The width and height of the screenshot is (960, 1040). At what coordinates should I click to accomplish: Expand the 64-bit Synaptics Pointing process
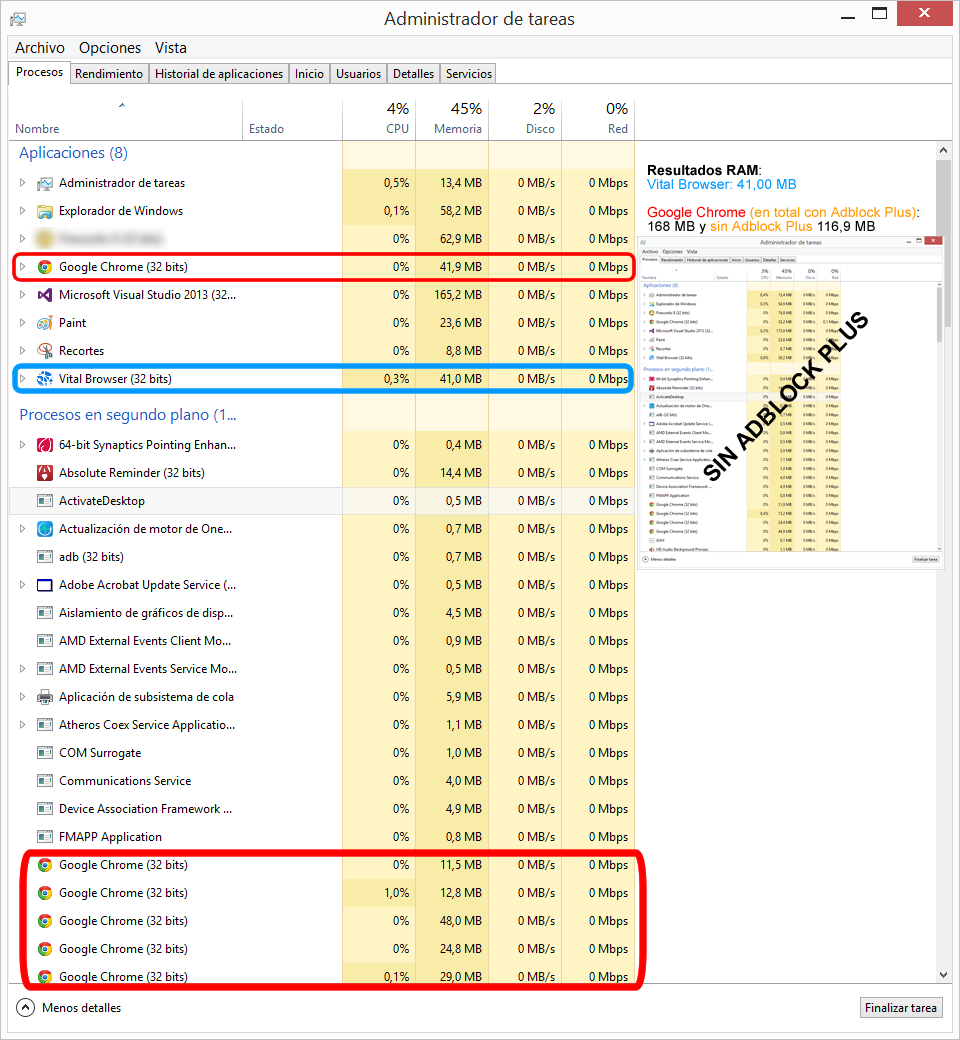(23, 445)
